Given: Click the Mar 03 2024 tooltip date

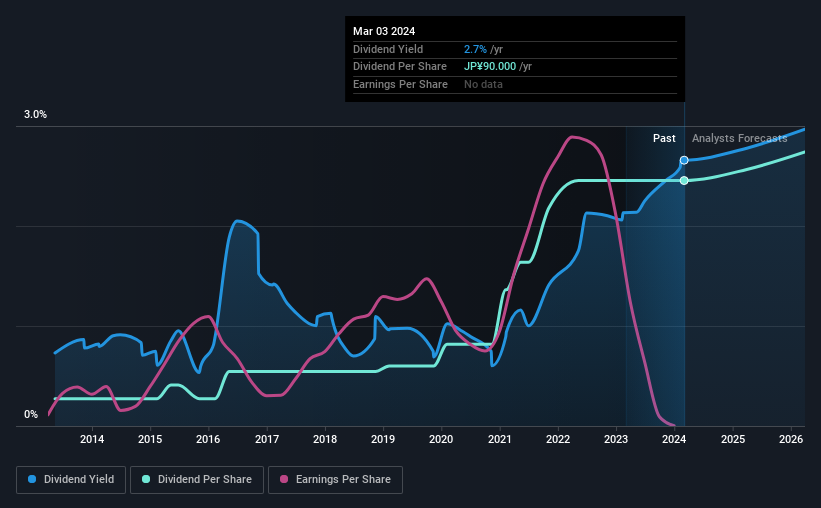Looking at the screenshot, I should click(x=384, y=31).
